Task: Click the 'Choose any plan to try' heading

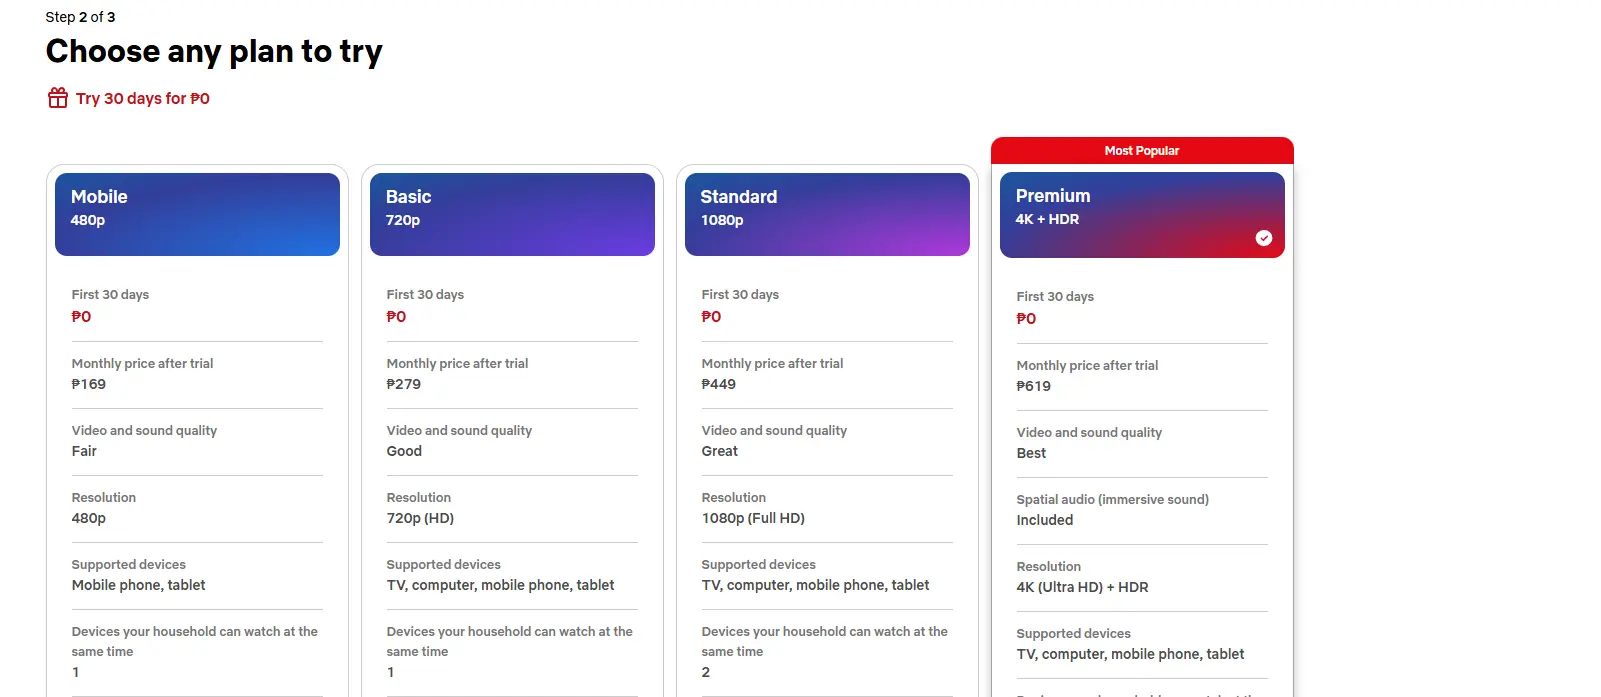Action: [214, 51]
